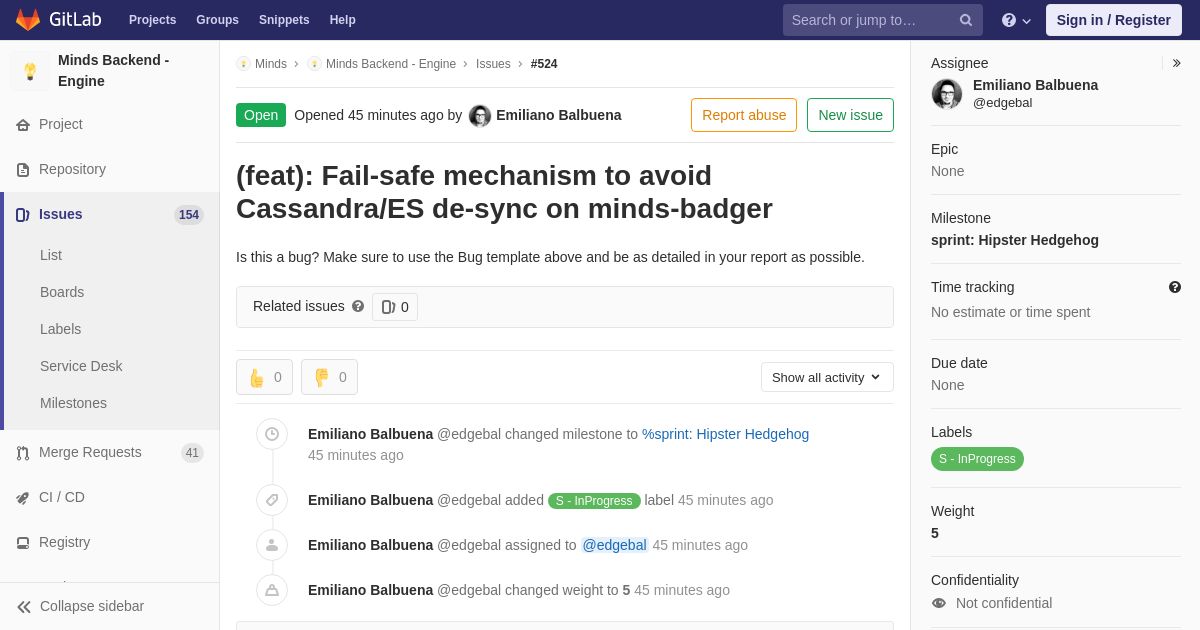Open Snippets in the top navbar
The image size is (1200, 630).
(x=284, y=20)
